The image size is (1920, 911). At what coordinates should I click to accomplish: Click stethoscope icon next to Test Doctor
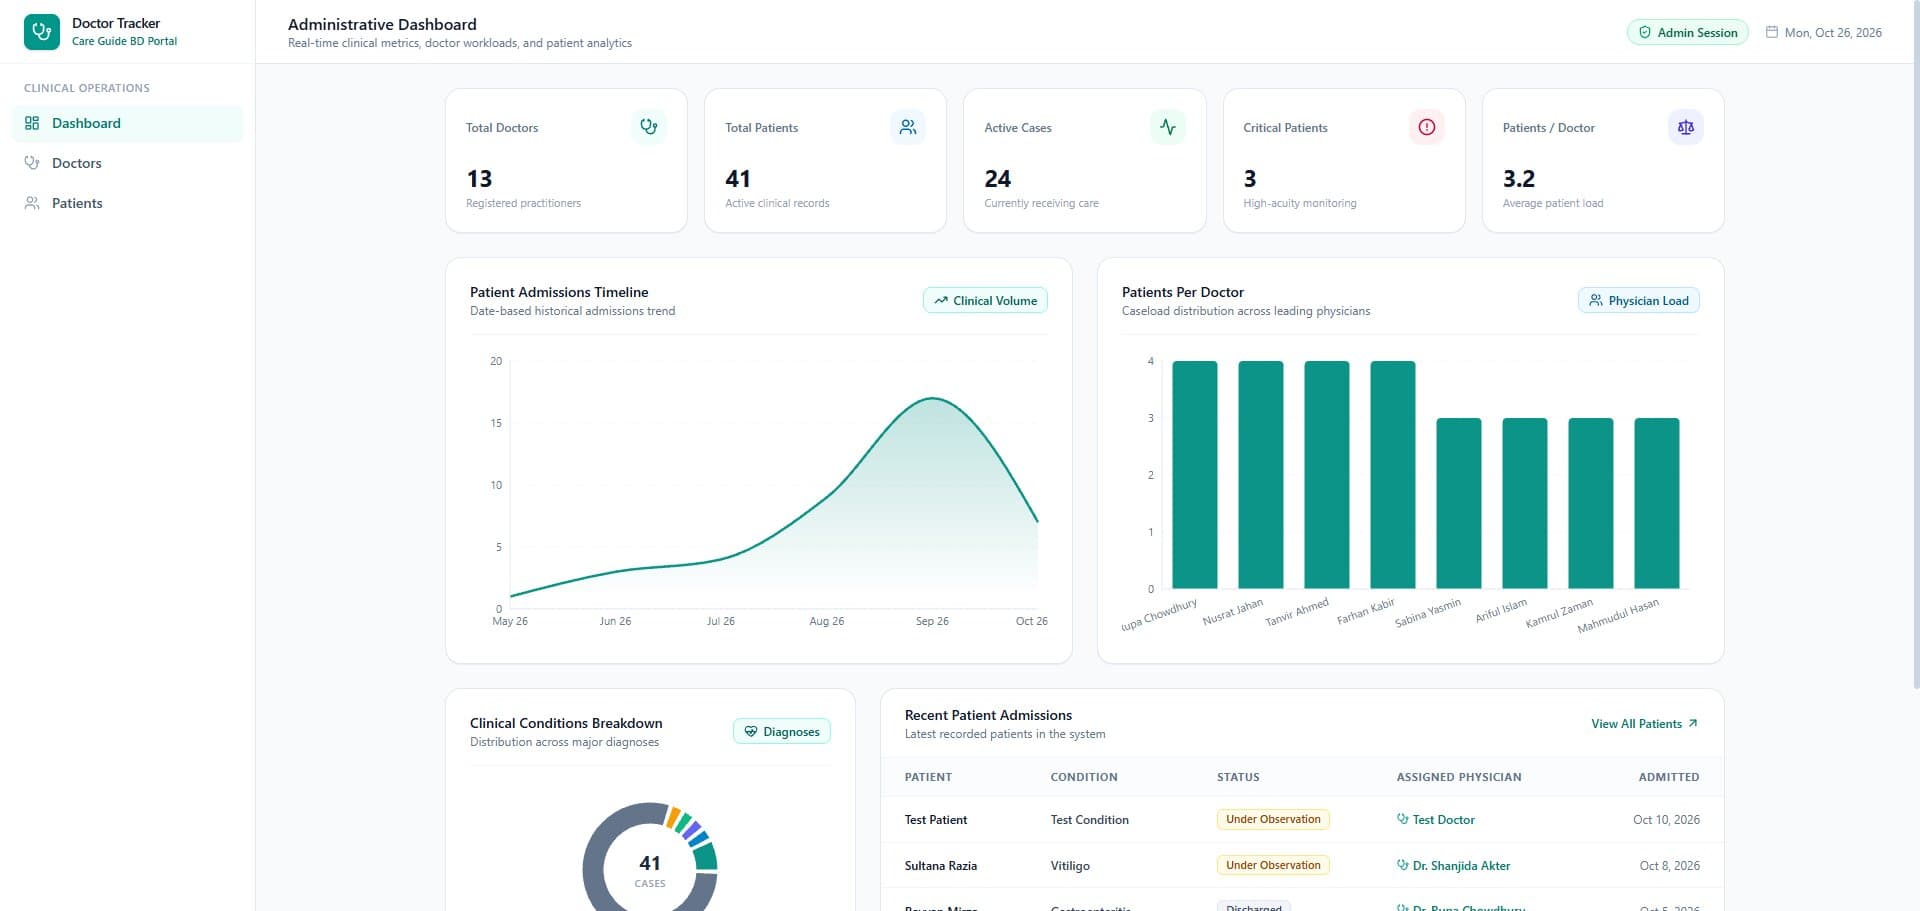1402,819
